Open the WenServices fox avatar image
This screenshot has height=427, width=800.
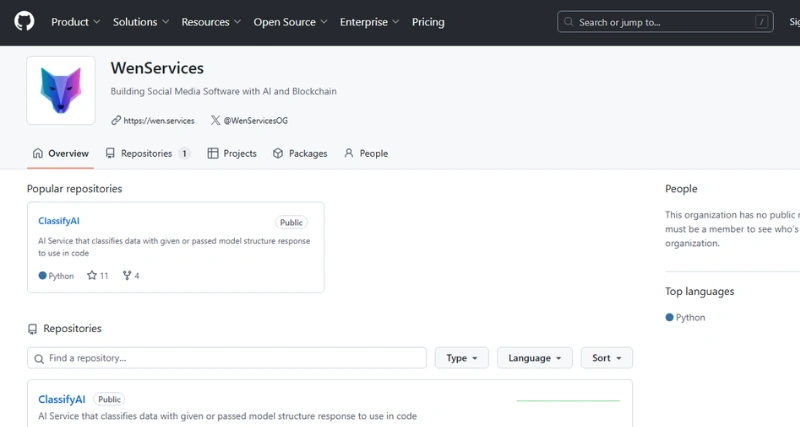tap(61, 90)
